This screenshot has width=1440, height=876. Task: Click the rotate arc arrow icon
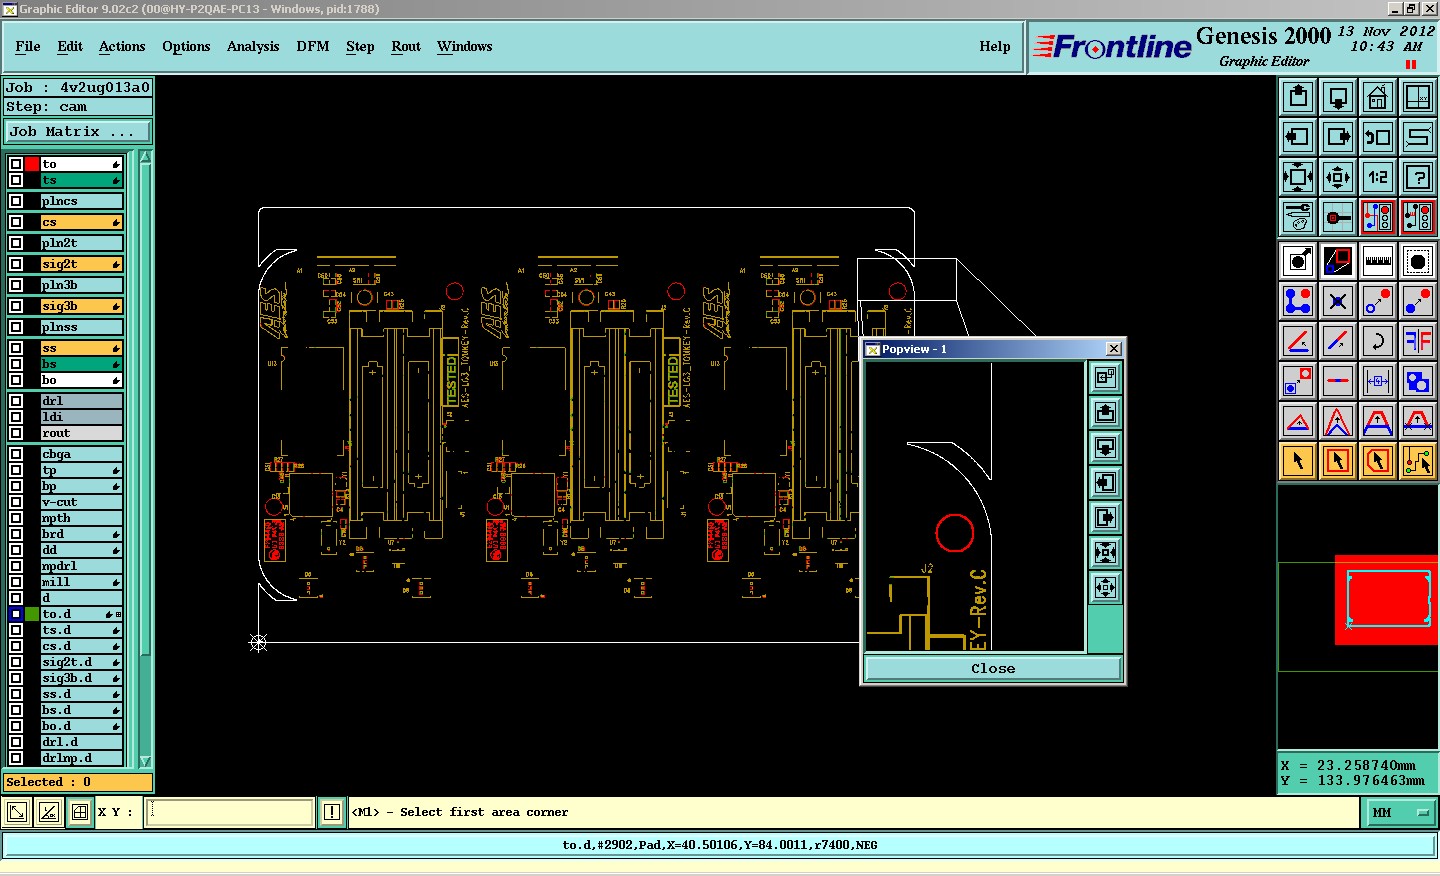[1378, 341]
